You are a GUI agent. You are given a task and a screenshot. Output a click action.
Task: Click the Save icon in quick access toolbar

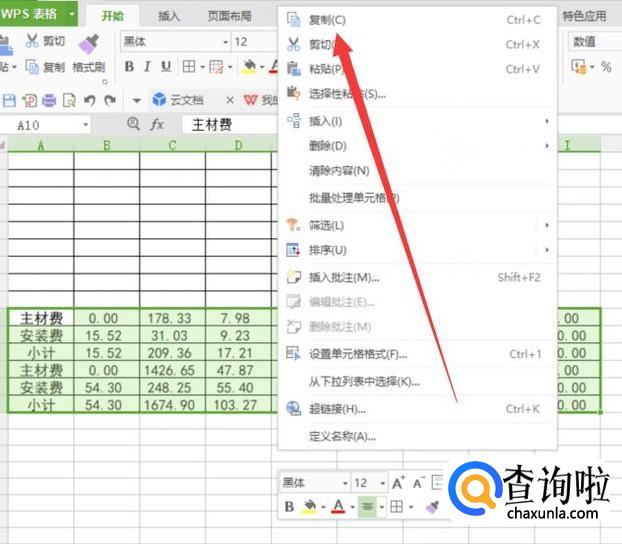click(x=9, y=100)
